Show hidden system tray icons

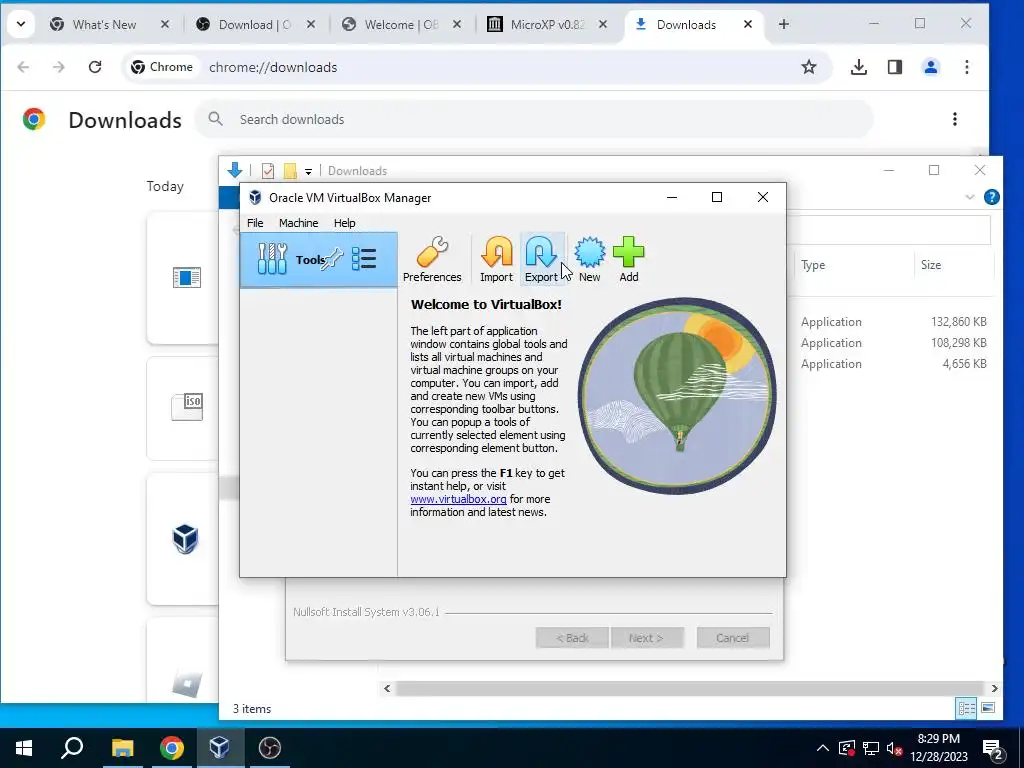click(823, 748)
